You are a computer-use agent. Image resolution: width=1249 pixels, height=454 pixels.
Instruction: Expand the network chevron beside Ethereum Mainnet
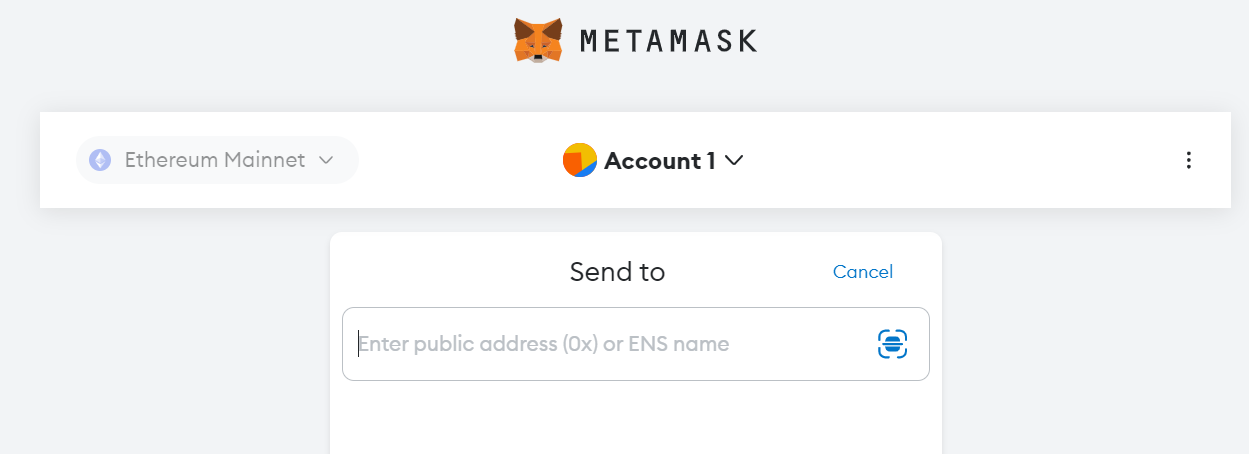(x=325, y=160)
